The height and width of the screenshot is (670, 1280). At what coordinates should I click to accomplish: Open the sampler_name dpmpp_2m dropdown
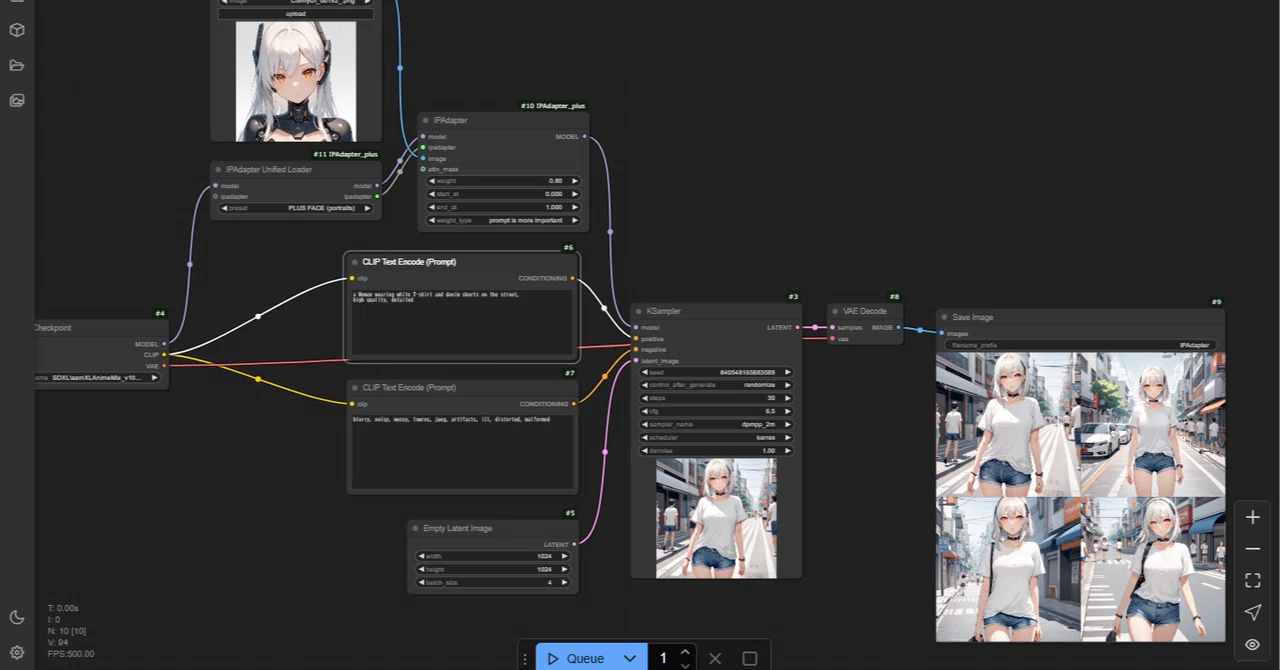click(717, 424)
